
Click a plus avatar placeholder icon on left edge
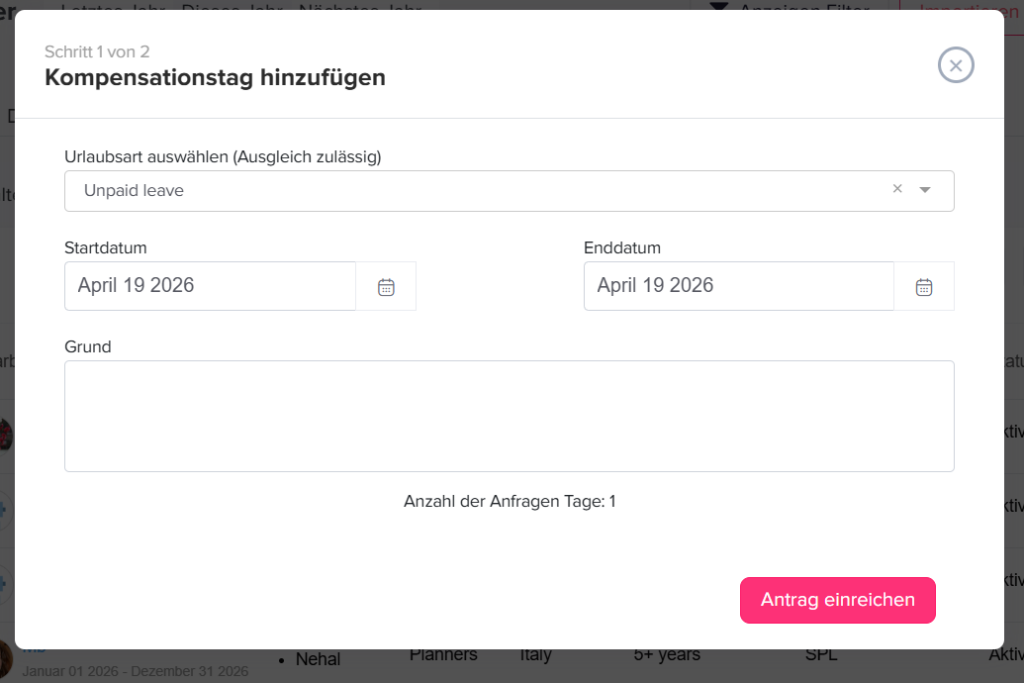coord(4,511)
